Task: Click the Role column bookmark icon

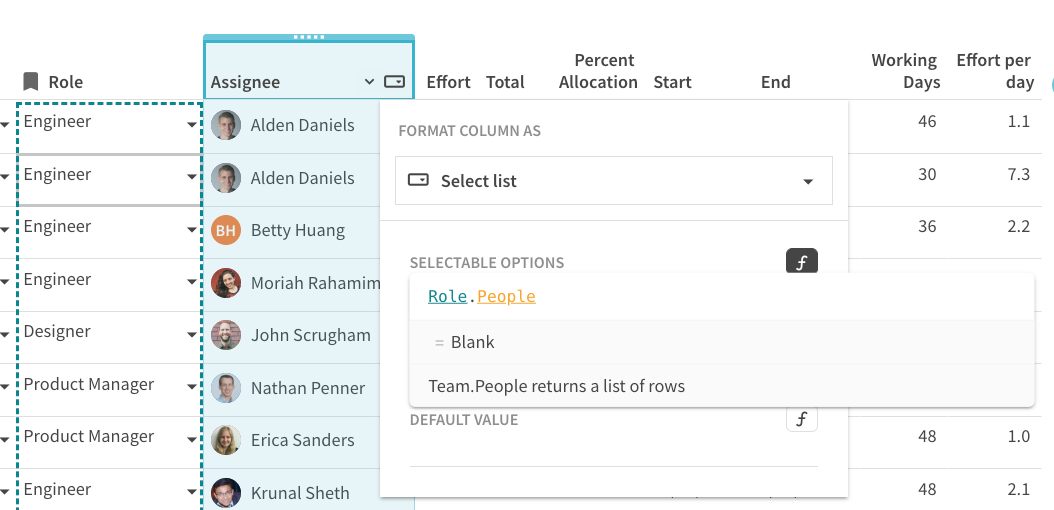Action: (30, 82)
